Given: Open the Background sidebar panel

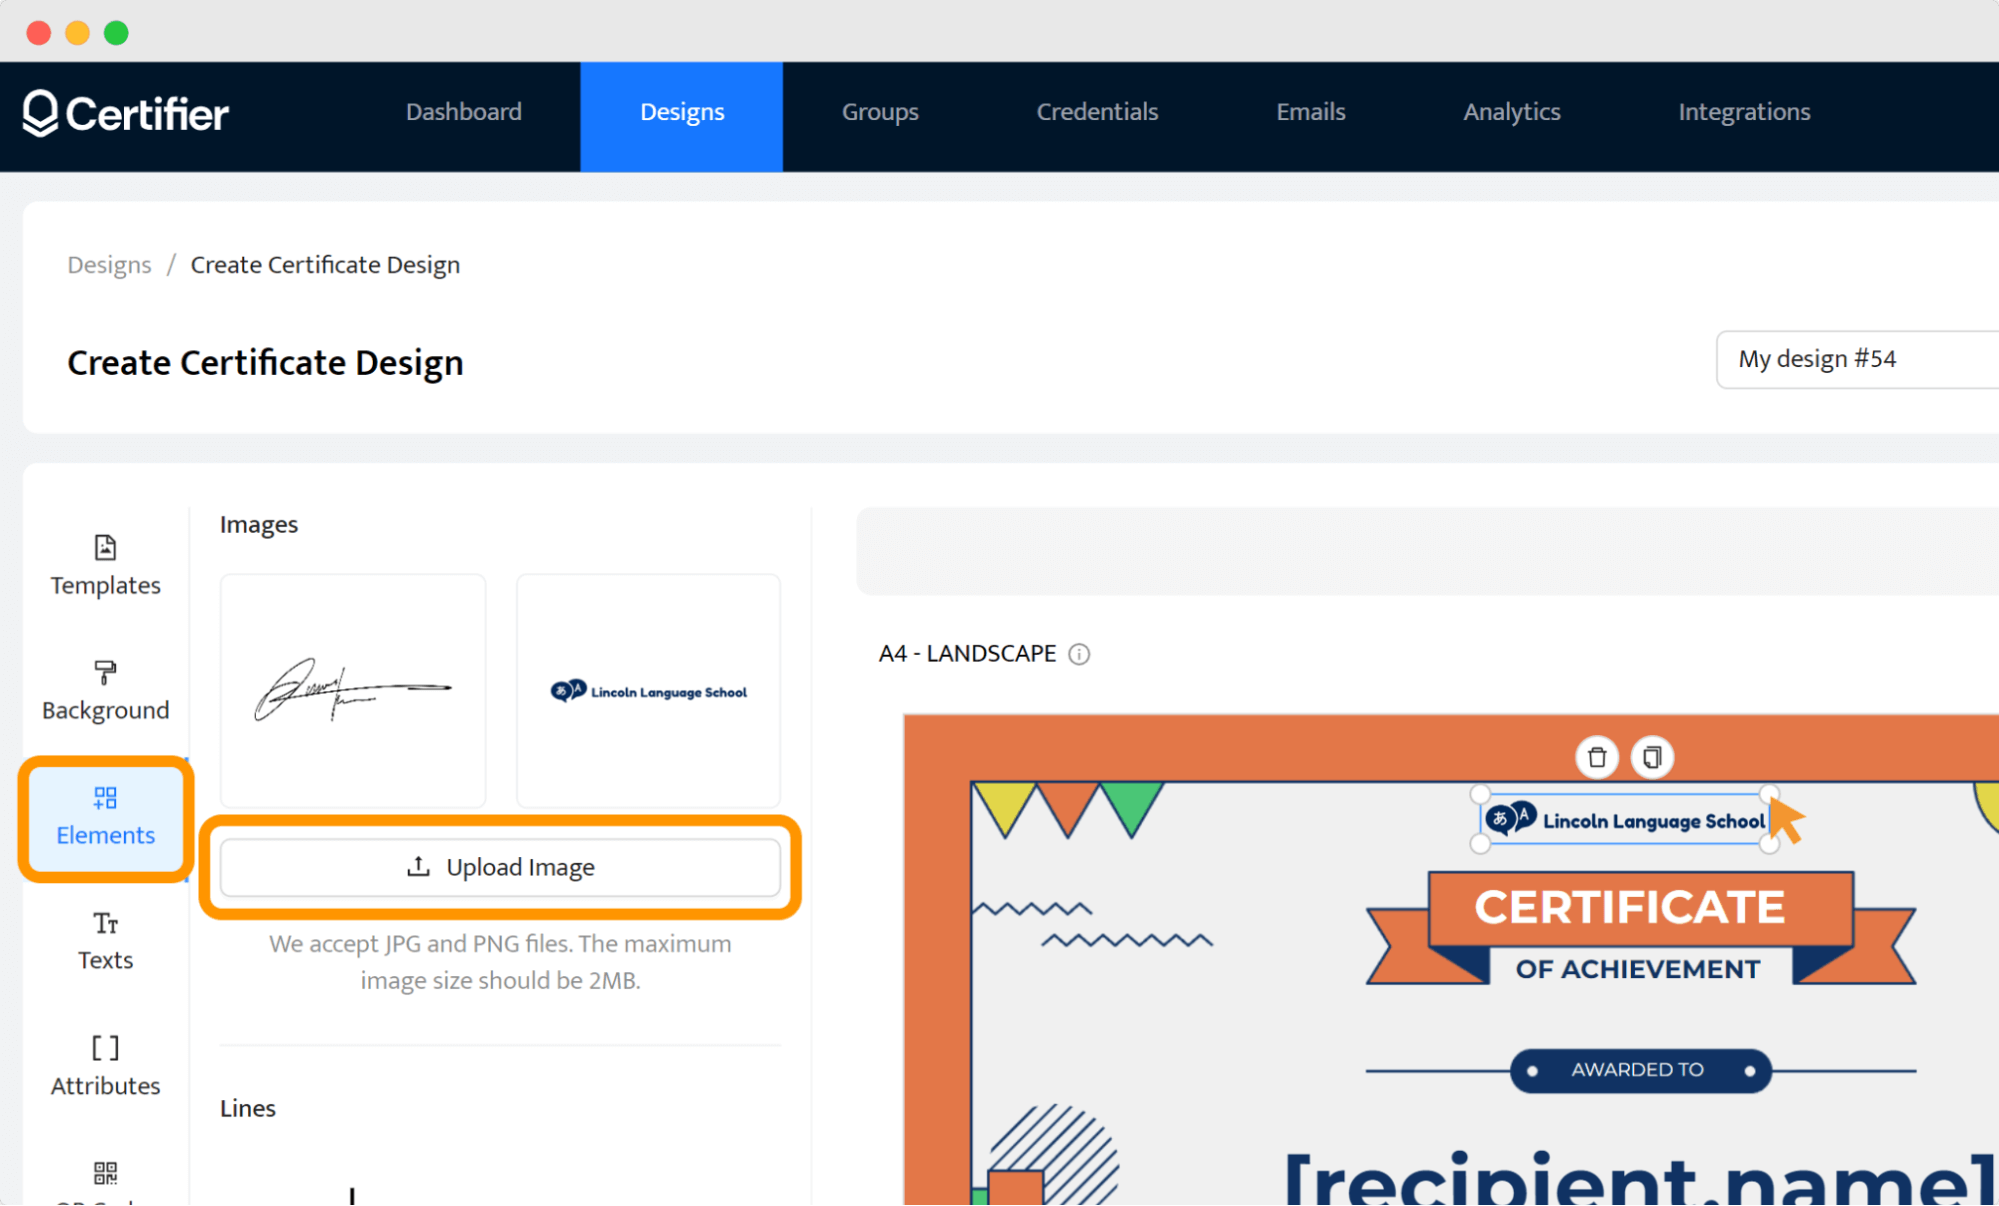Looking at the screenshot, I should (105, 690).
